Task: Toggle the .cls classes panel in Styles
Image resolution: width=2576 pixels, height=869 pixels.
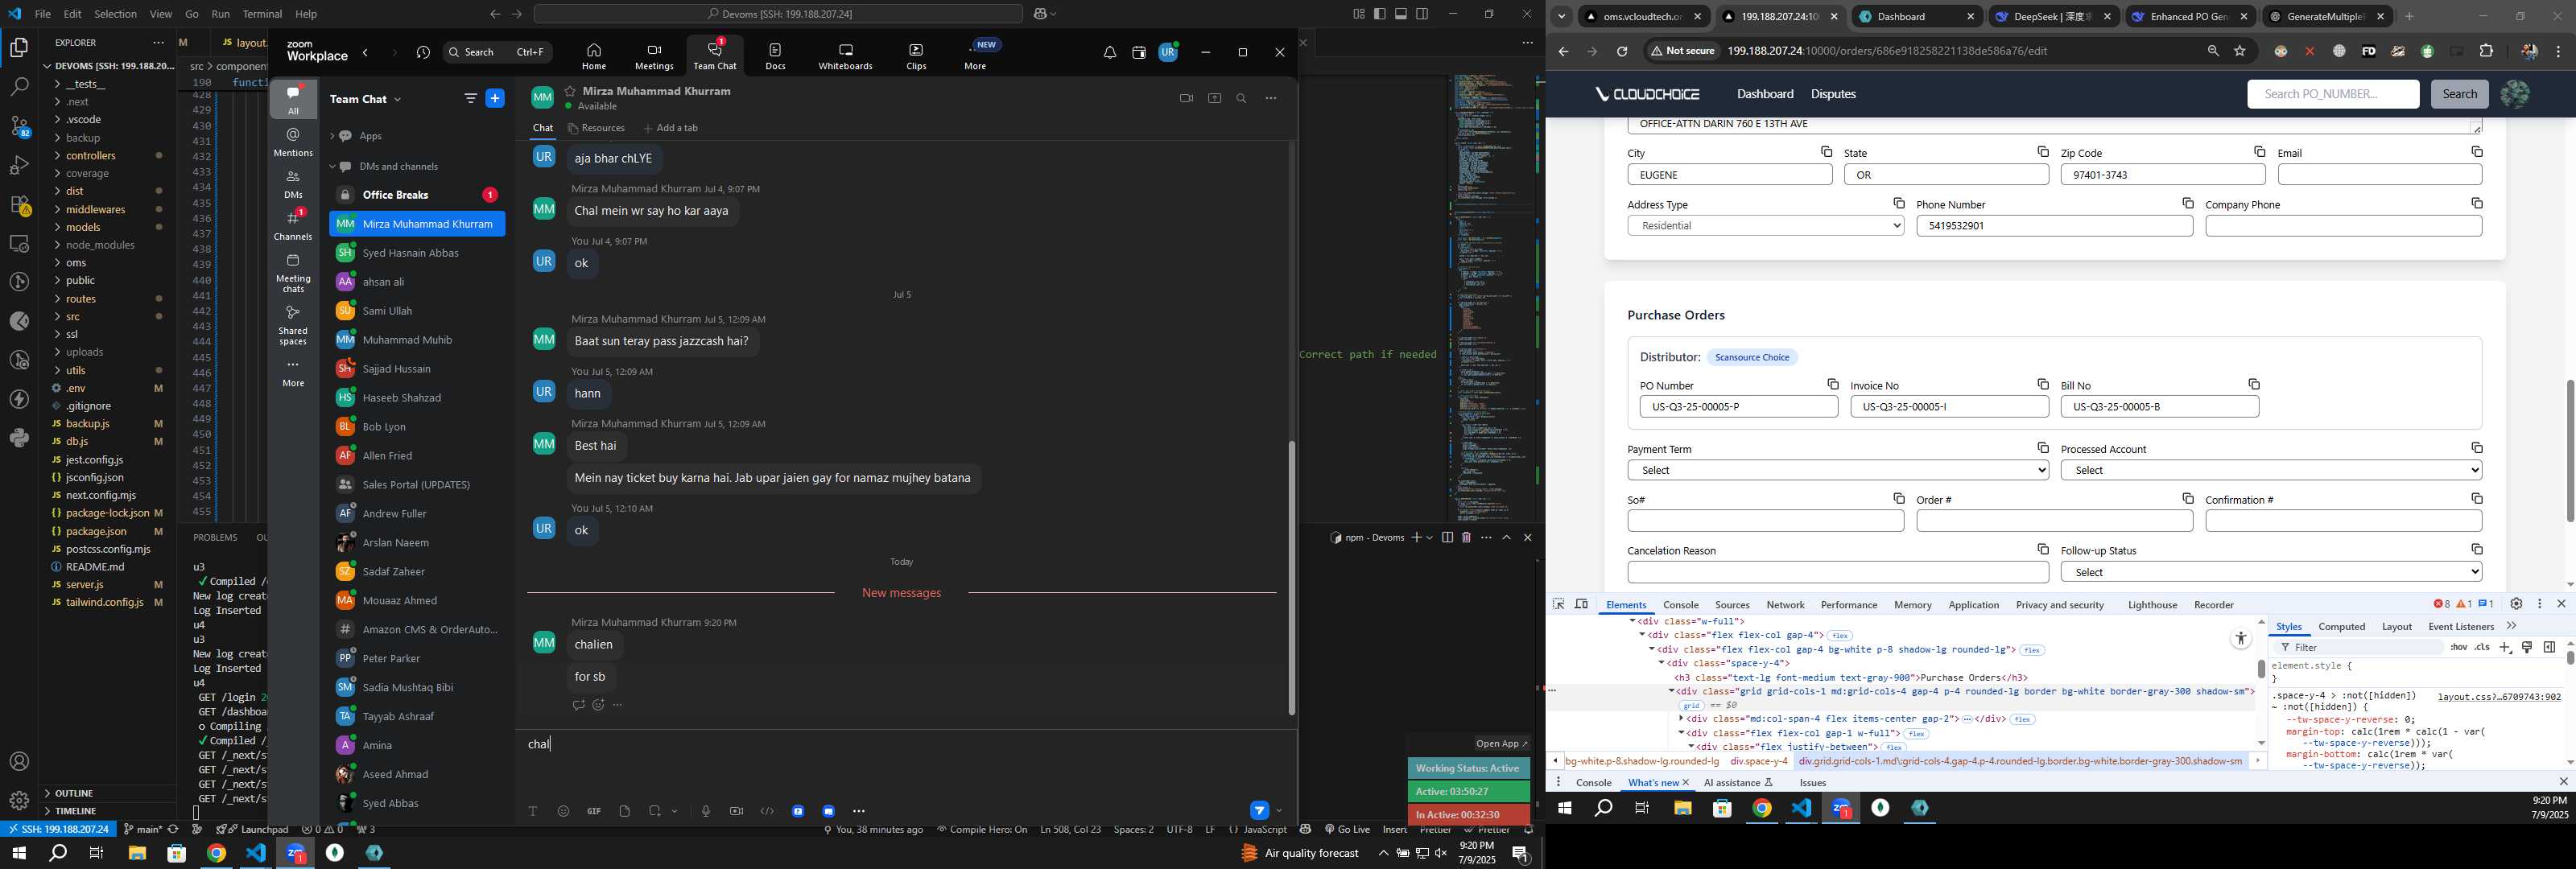Action: tap(2482, 647)
